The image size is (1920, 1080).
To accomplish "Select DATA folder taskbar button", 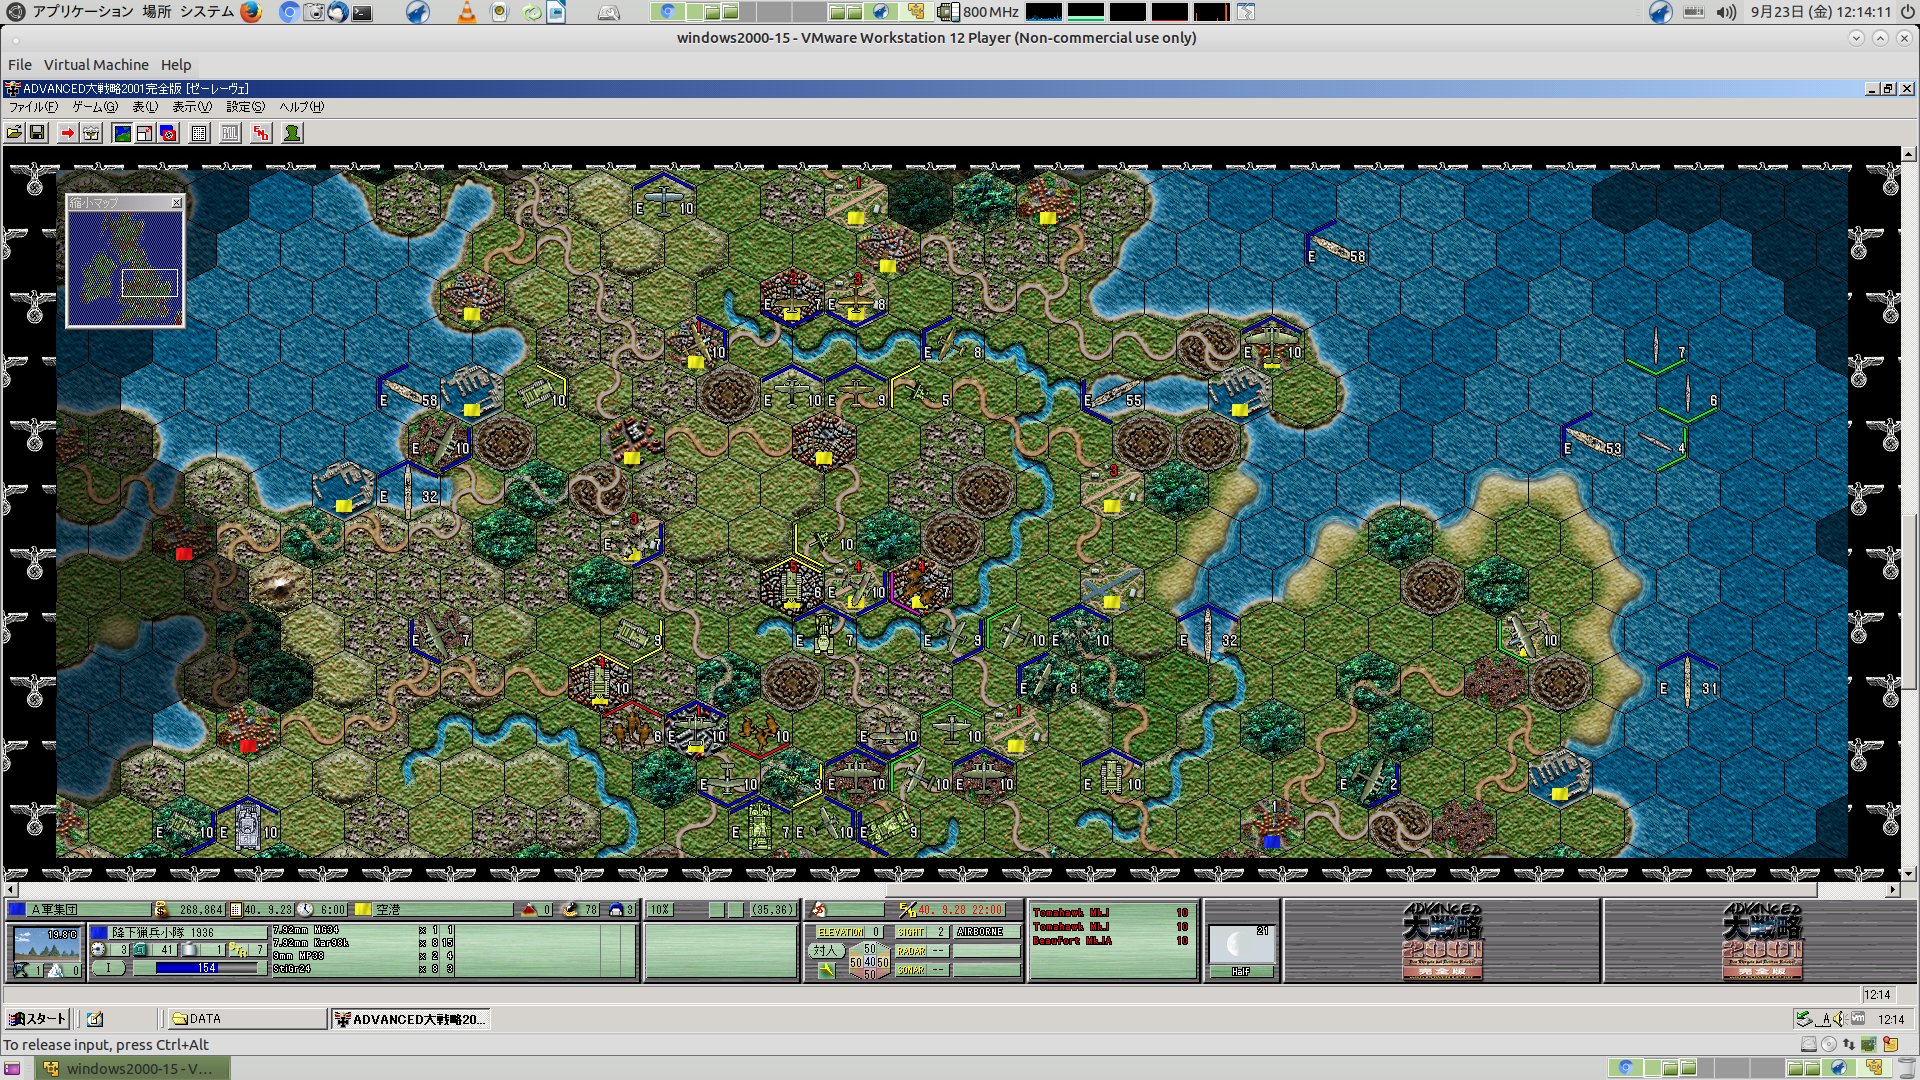I will pos(247,1019).
